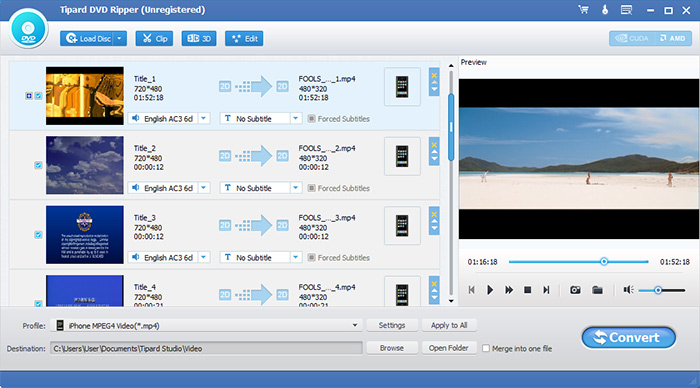
Task: Click Apply to All button
Action: (449, 325)
